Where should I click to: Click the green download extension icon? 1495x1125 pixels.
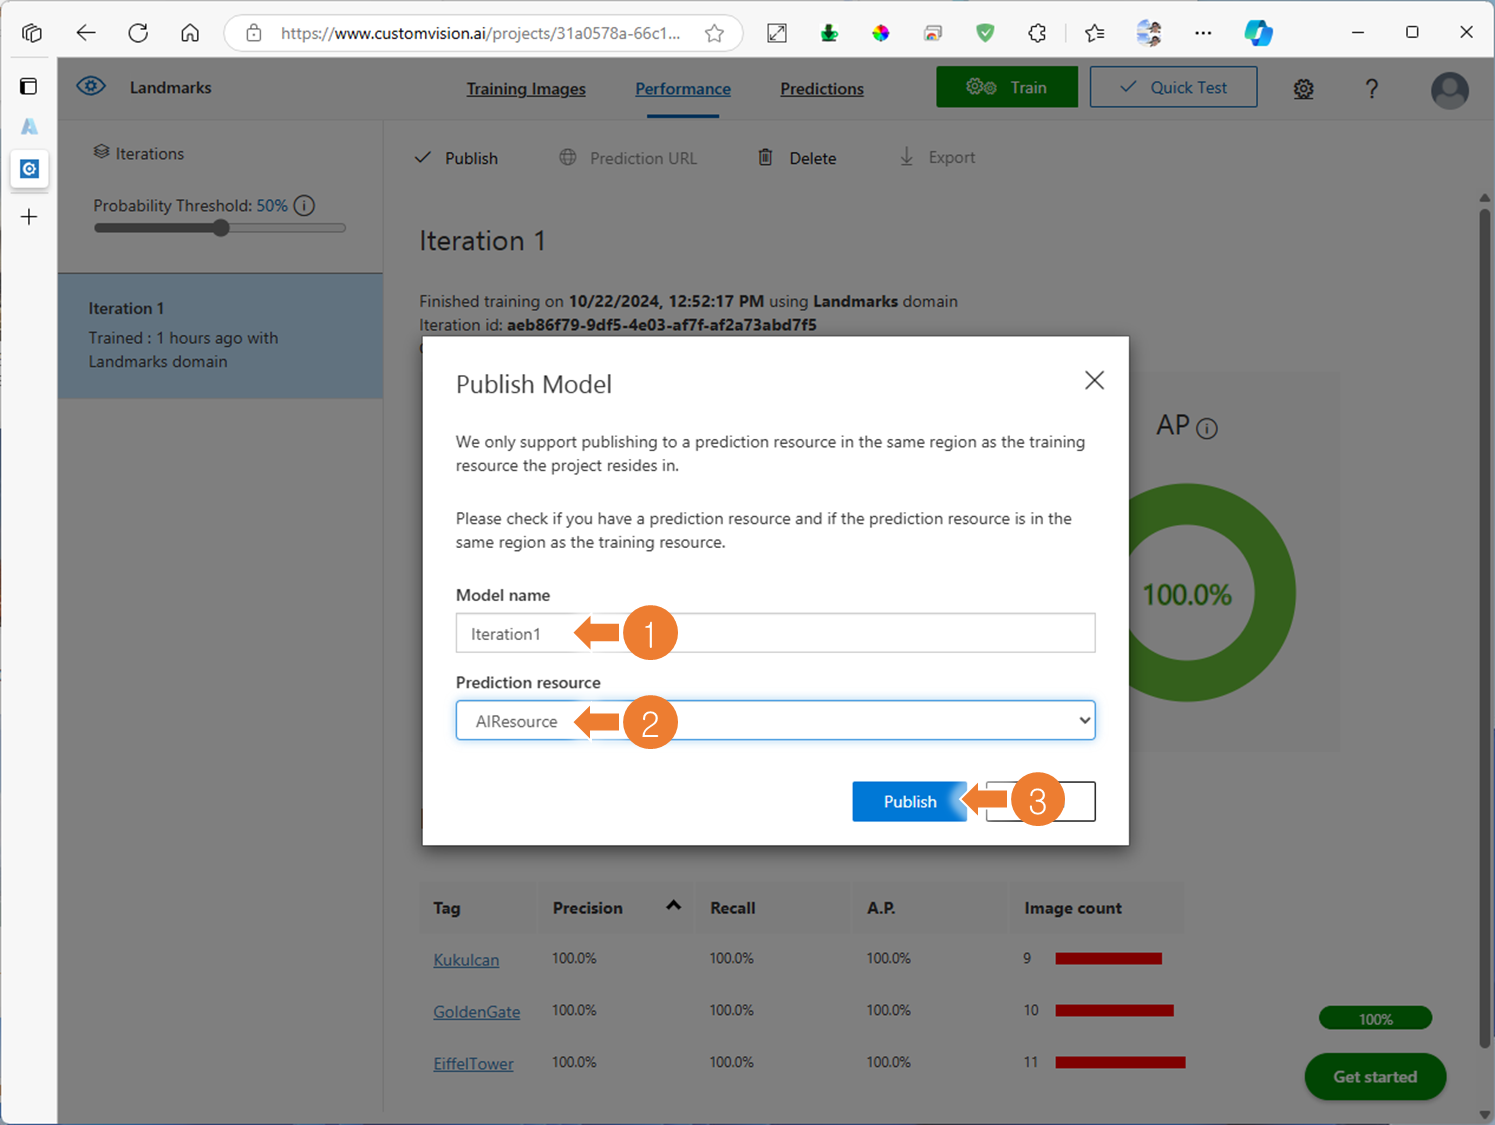829,33
